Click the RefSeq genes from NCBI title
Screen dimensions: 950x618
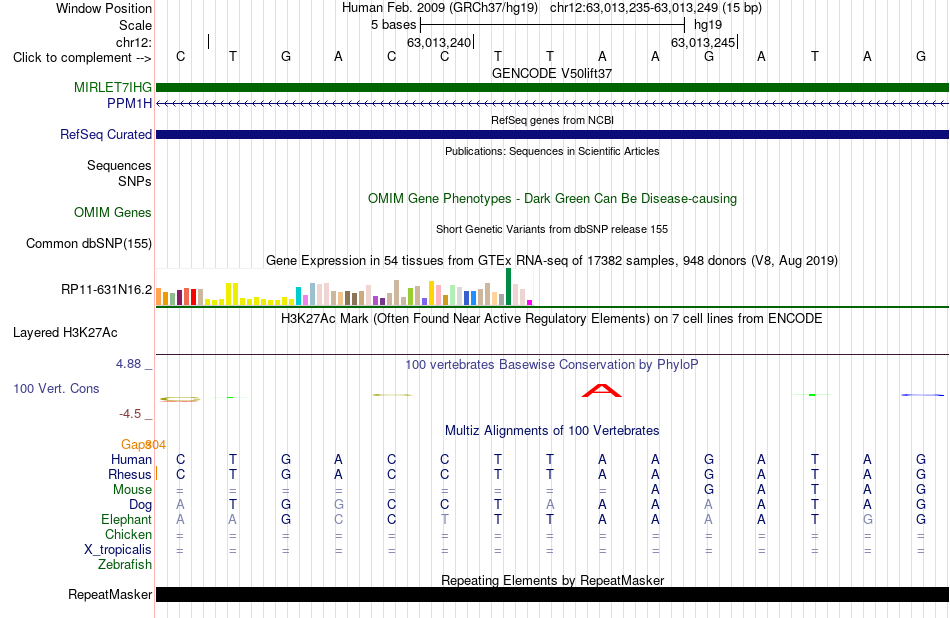pos(552,120)
